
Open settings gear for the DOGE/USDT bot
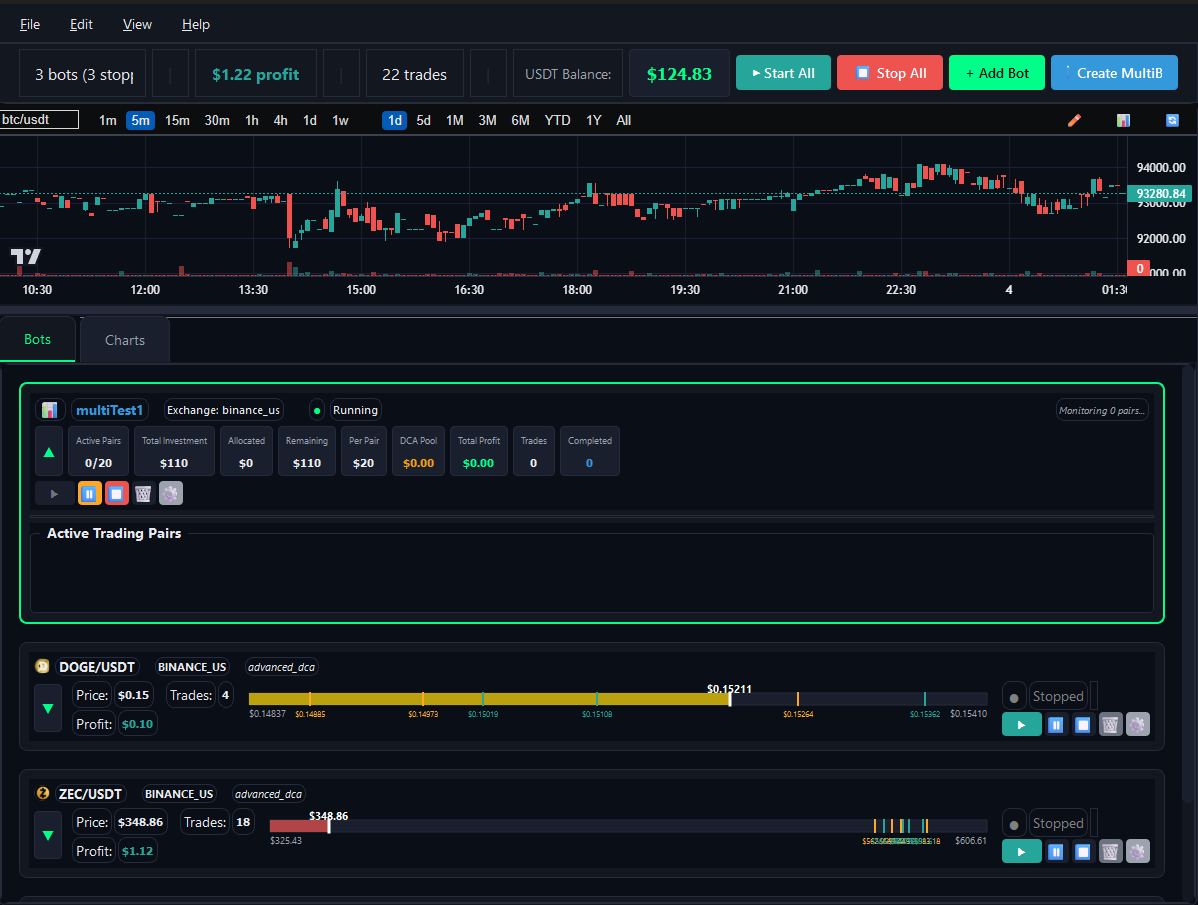coord(1138,724)
